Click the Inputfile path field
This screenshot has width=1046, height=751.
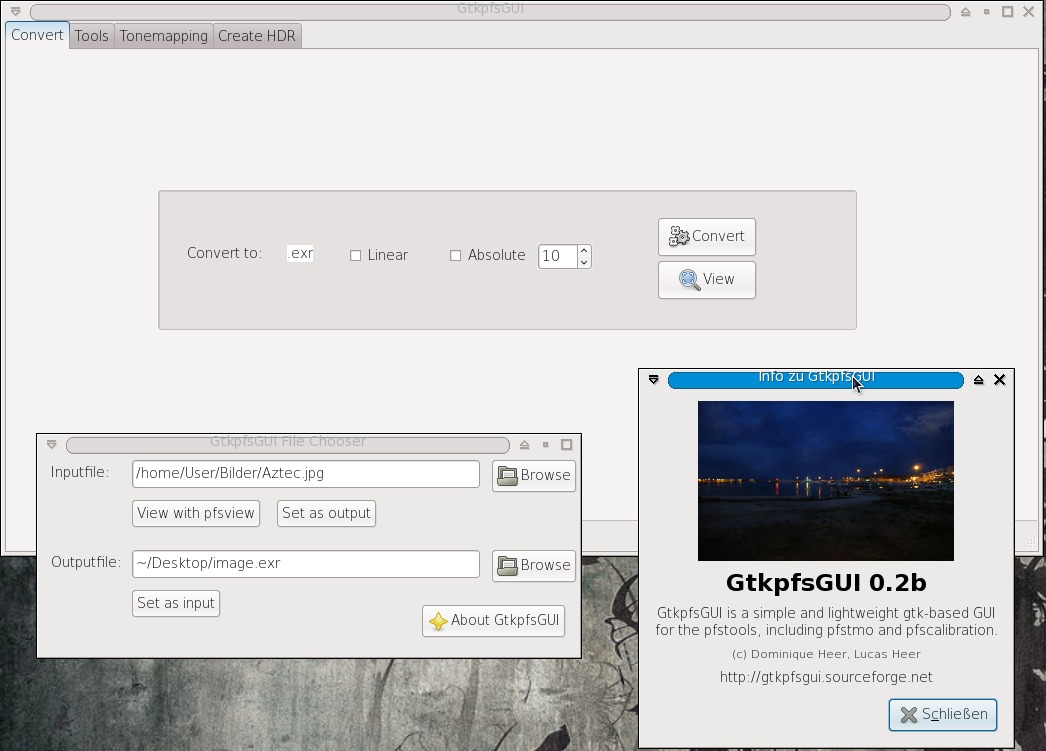click(306, 474)
